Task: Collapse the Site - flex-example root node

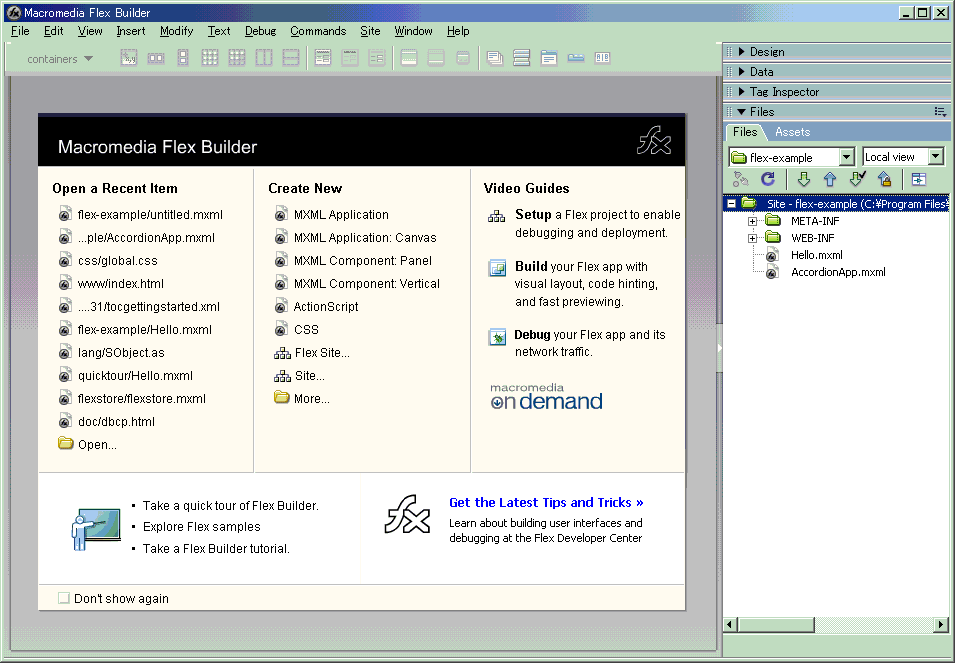Action: click(731, 204)
